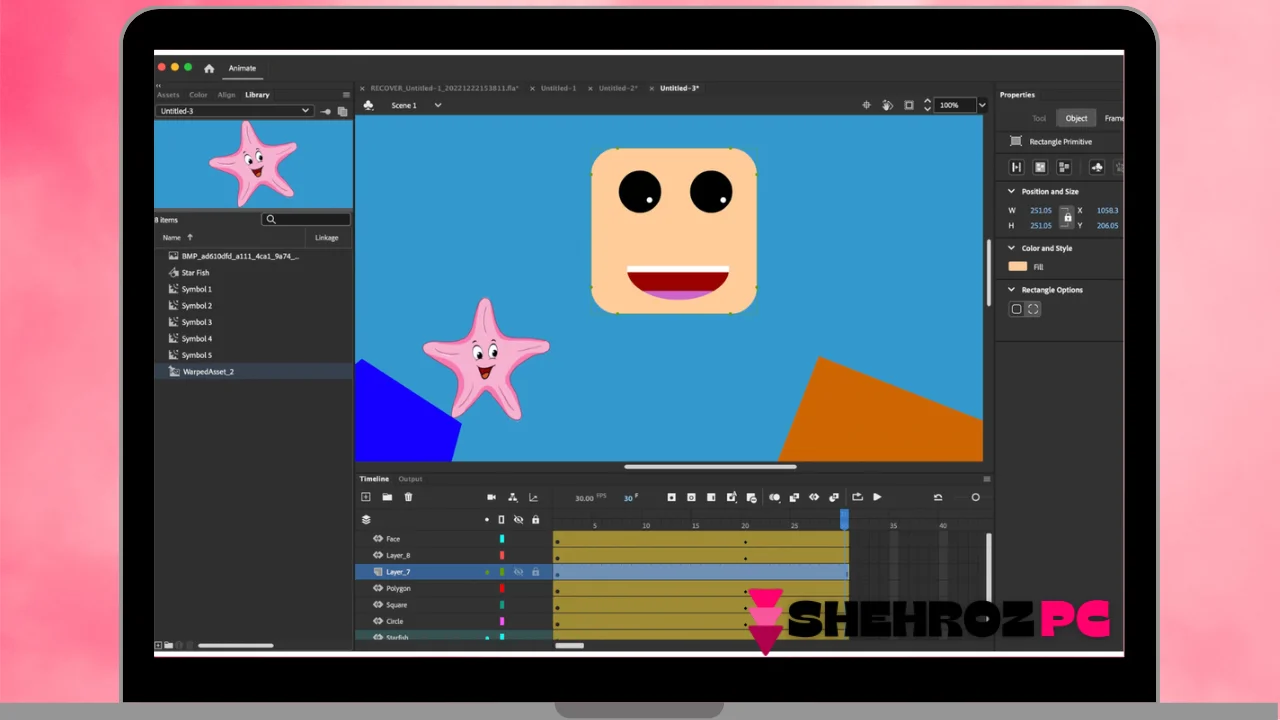
Task: Toggle width and height lock
Action: [x=1067, y=217]
